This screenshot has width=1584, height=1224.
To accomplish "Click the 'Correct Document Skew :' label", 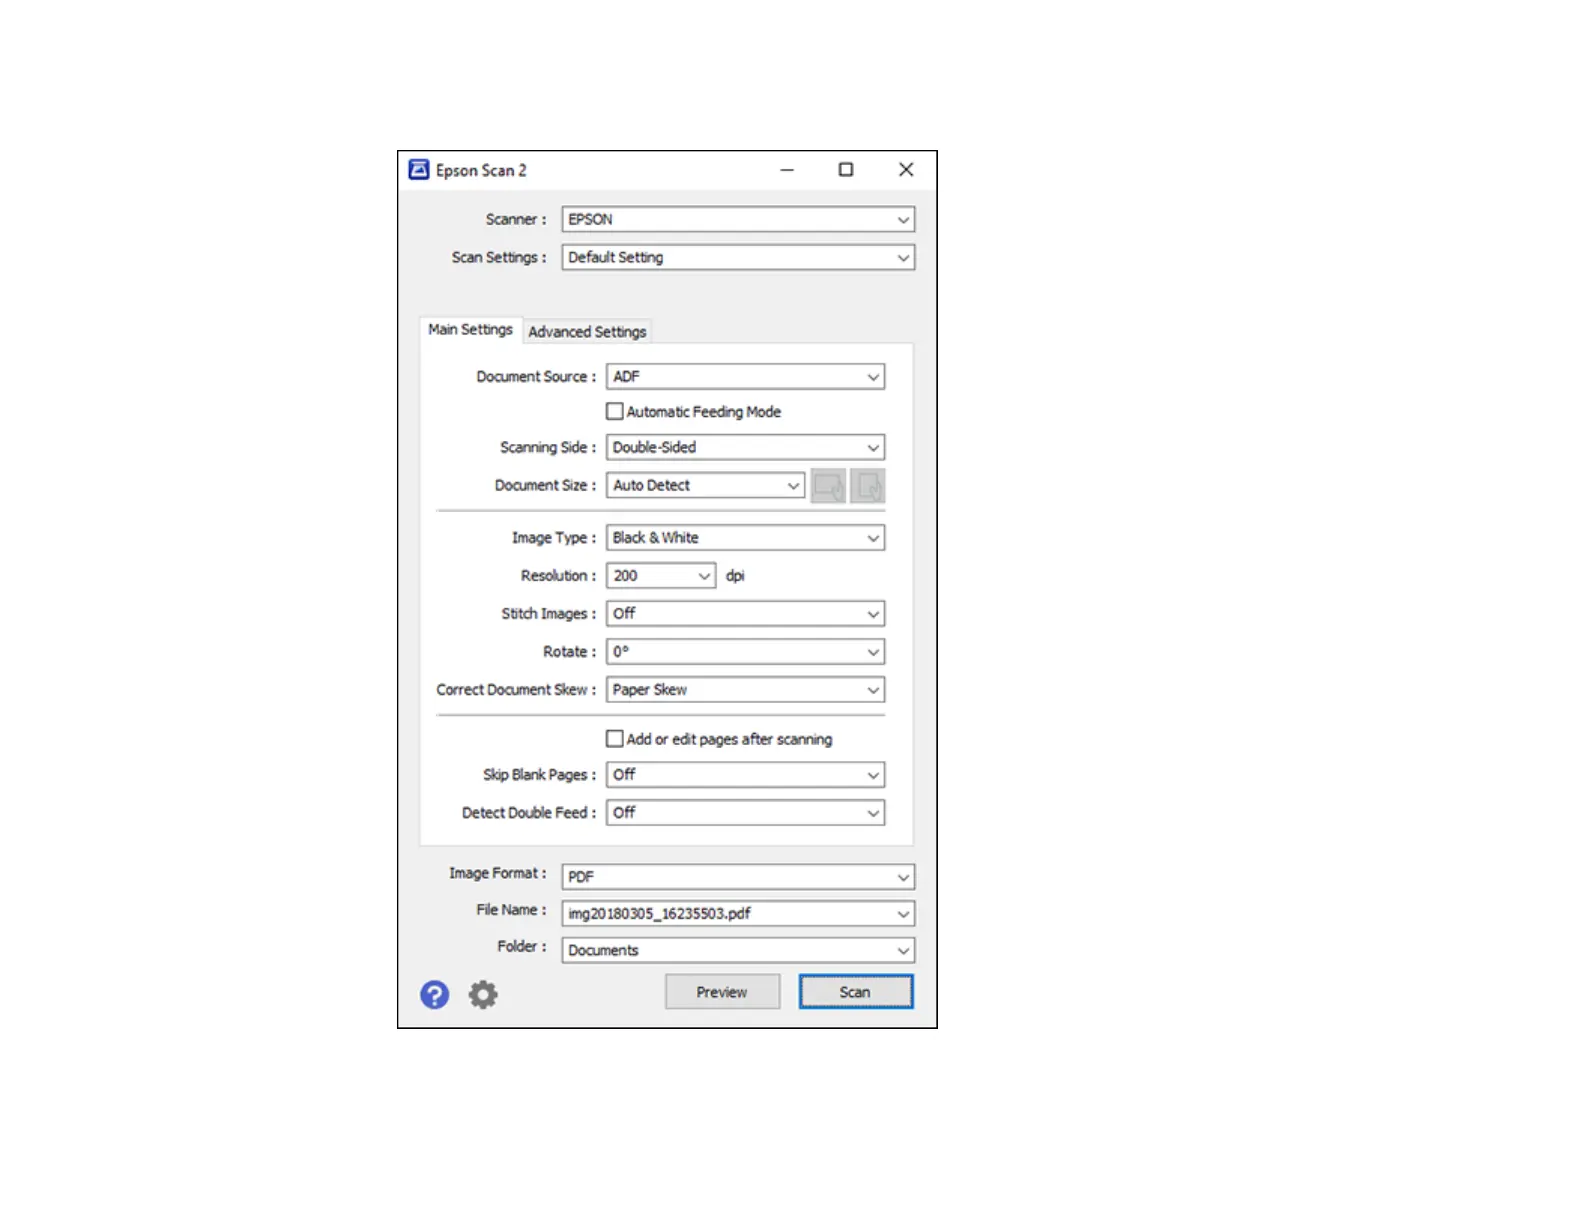I will click(516, 690).
